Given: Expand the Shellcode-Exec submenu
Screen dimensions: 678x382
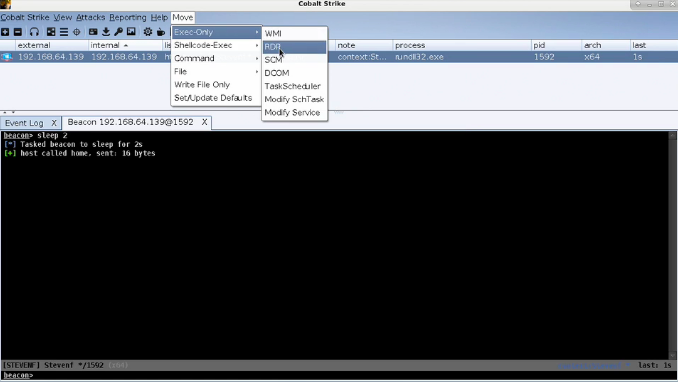Looking at the screenshot, I should (x=217, y=45).
